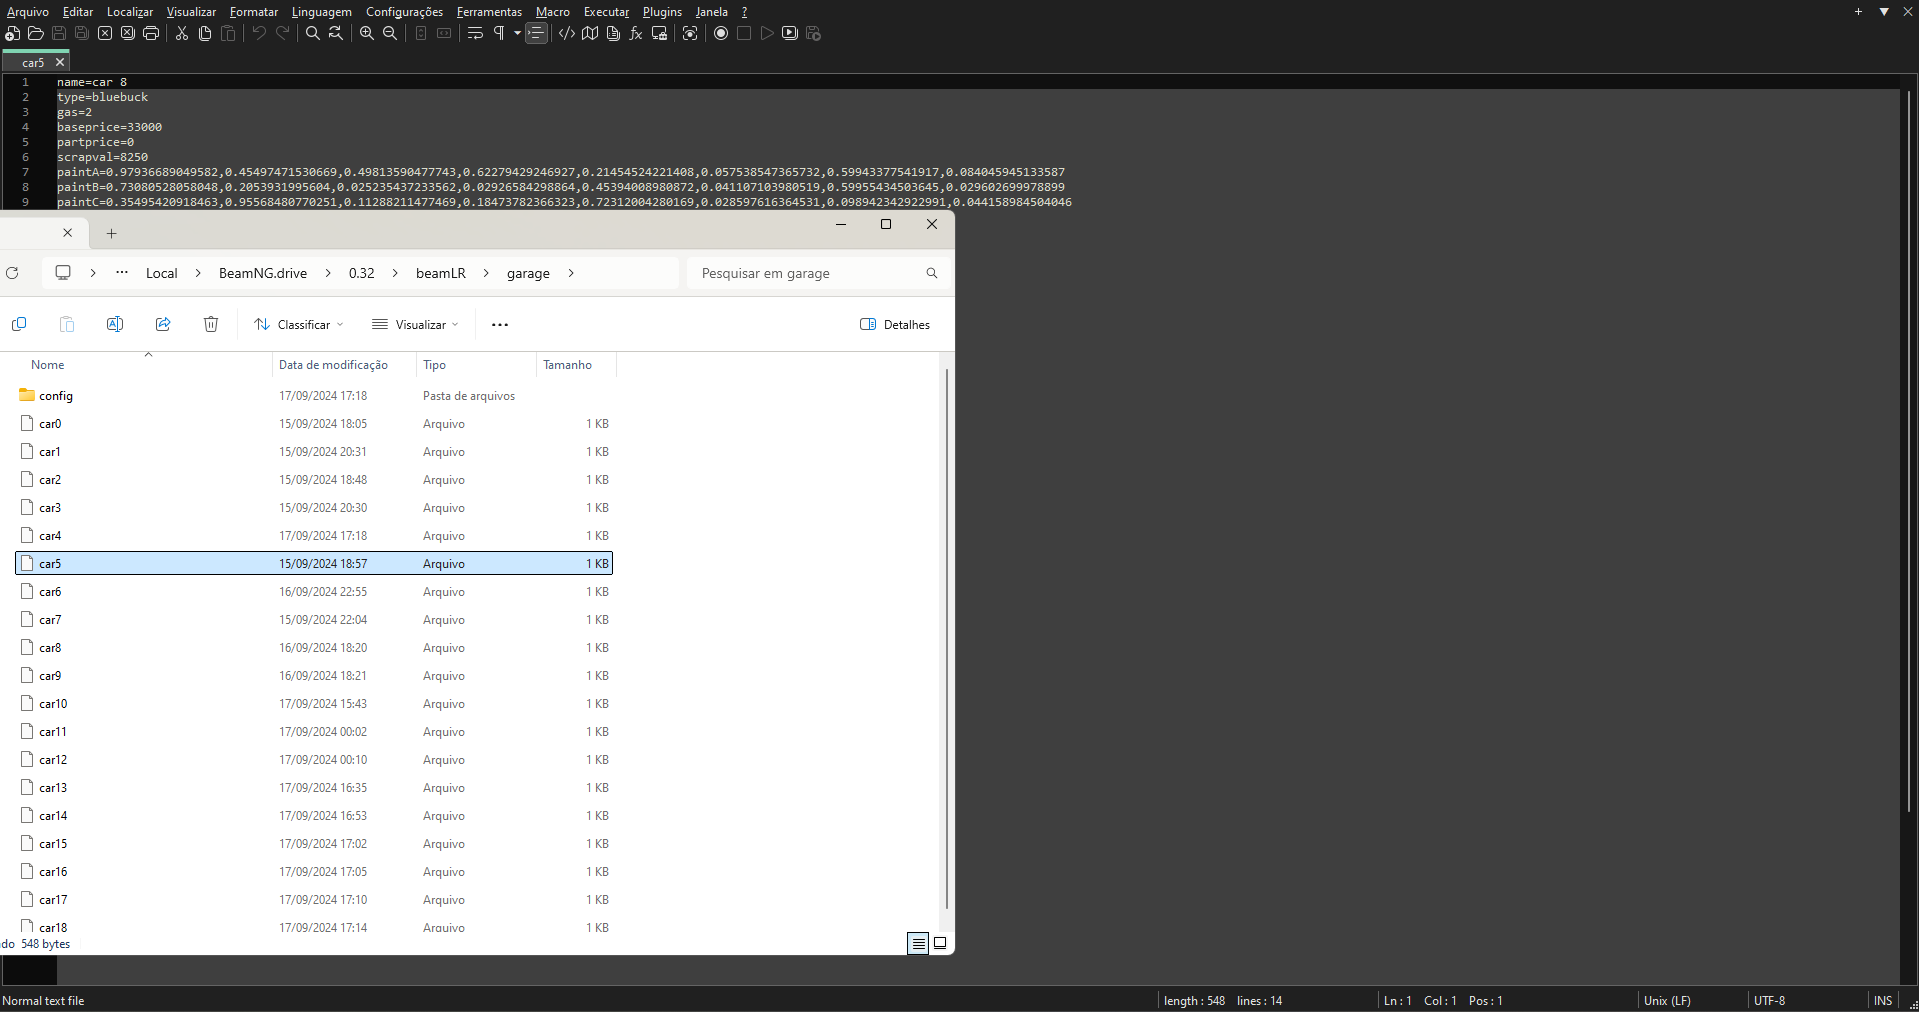Click the plus button in Notepad++ top right
The image size is (1919, 1012).
pos(1858,12)
